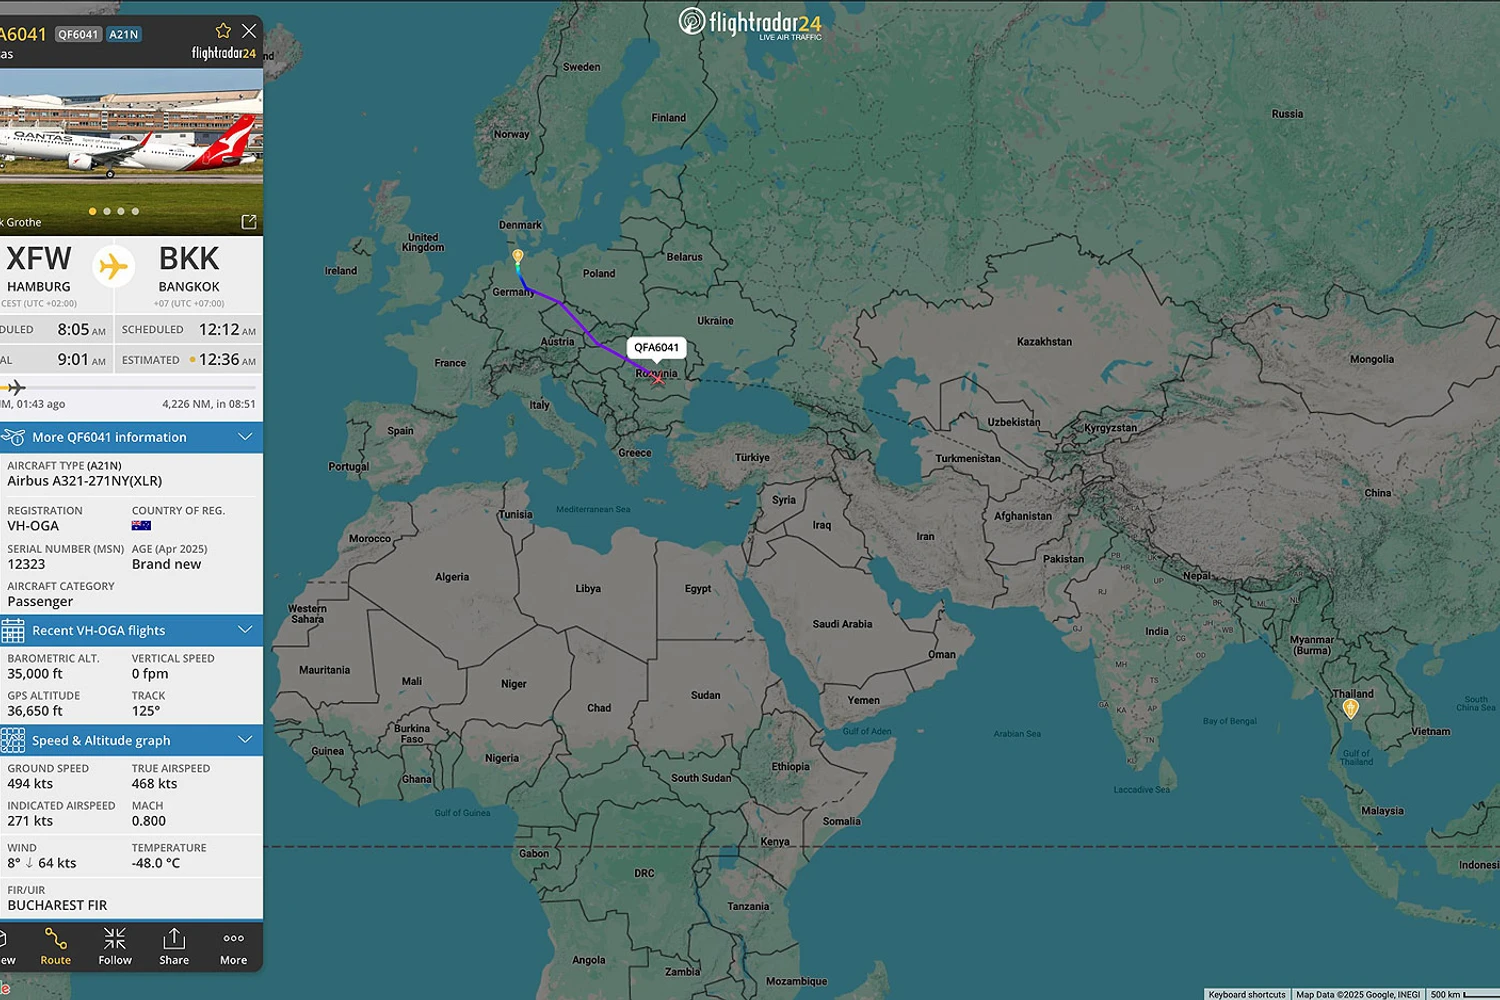Click the More QF6041 information plane icon
This screenshot has width=1500, height=1000.
click(13, 437)
